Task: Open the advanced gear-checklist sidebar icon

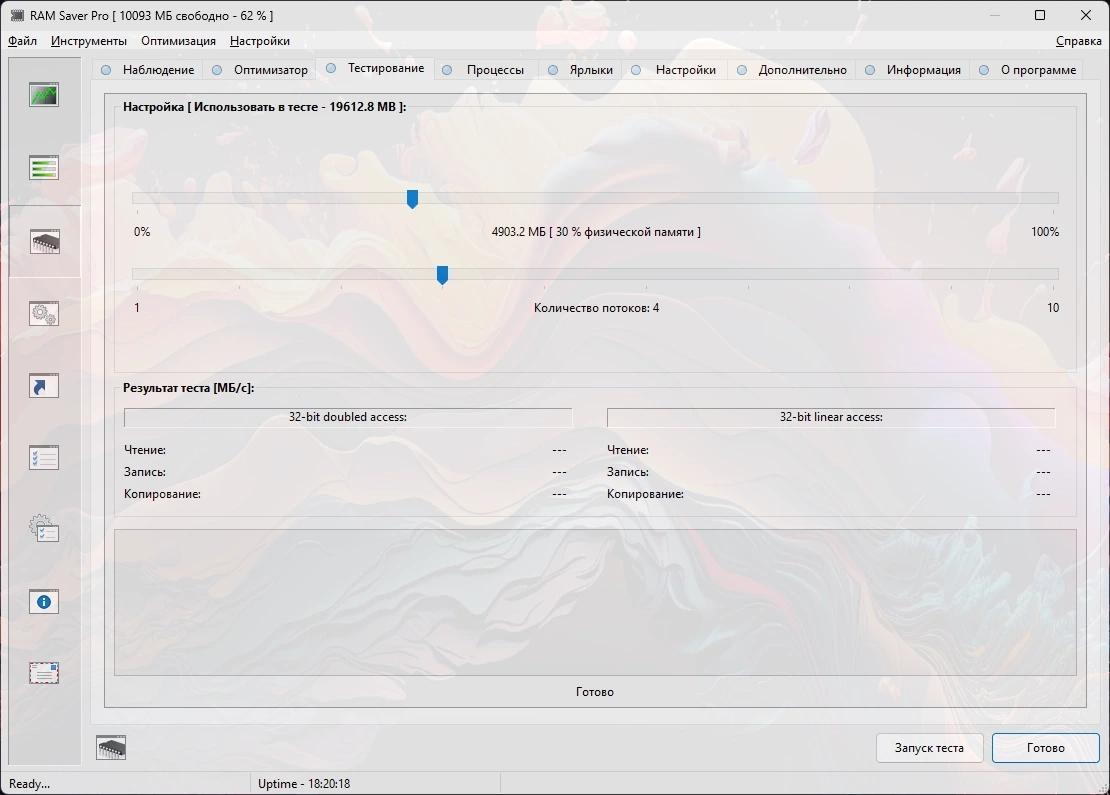Action: pos(44,530)
